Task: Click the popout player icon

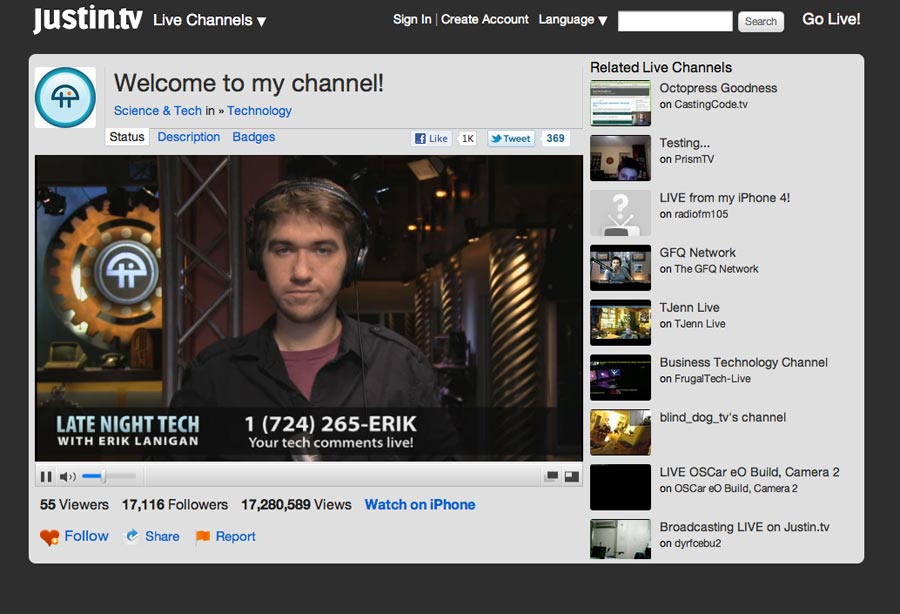Action: click(552, 476)
